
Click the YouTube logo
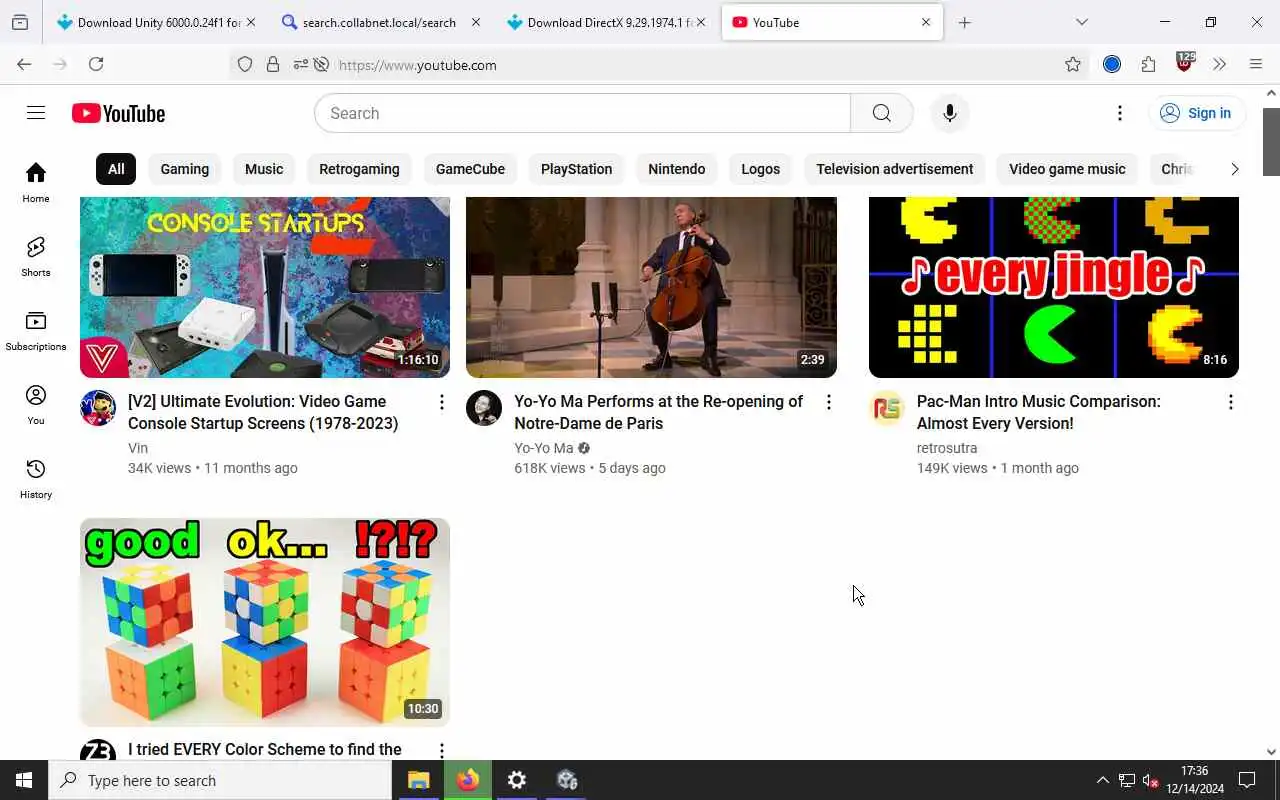[x=118, y=114]
